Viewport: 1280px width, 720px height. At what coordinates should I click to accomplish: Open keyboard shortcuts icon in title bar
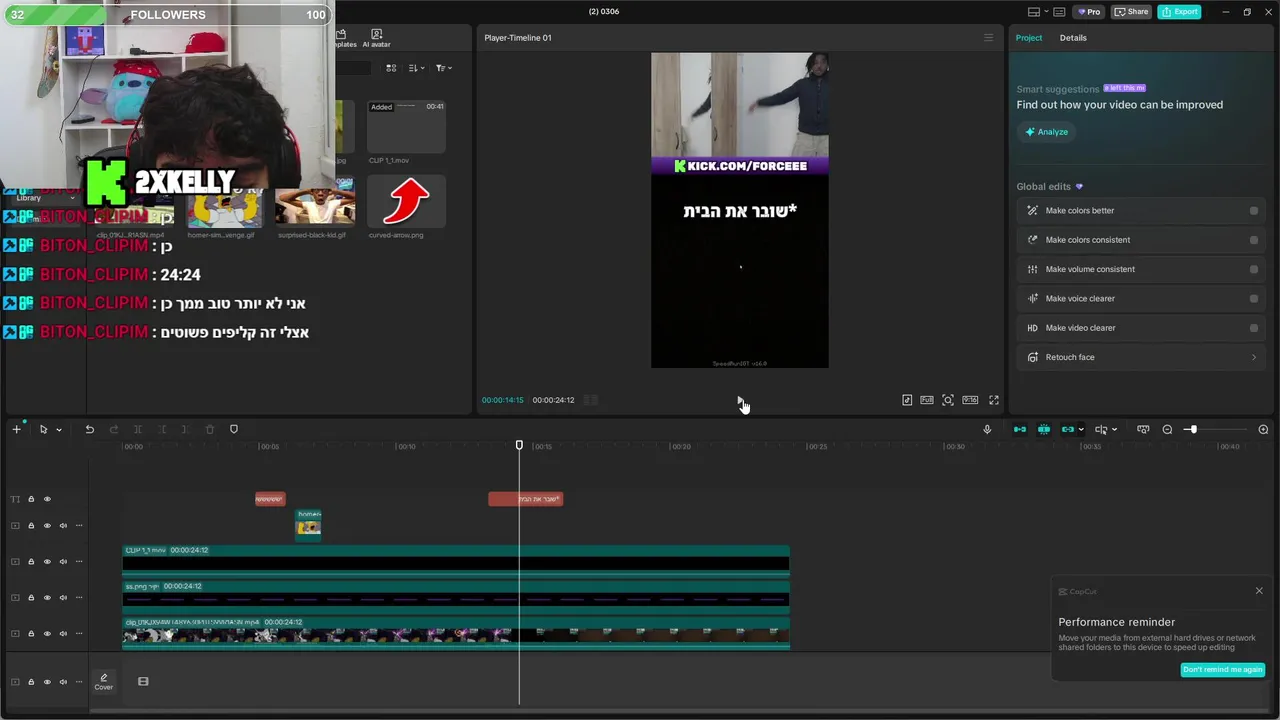tap(1059, 12)
